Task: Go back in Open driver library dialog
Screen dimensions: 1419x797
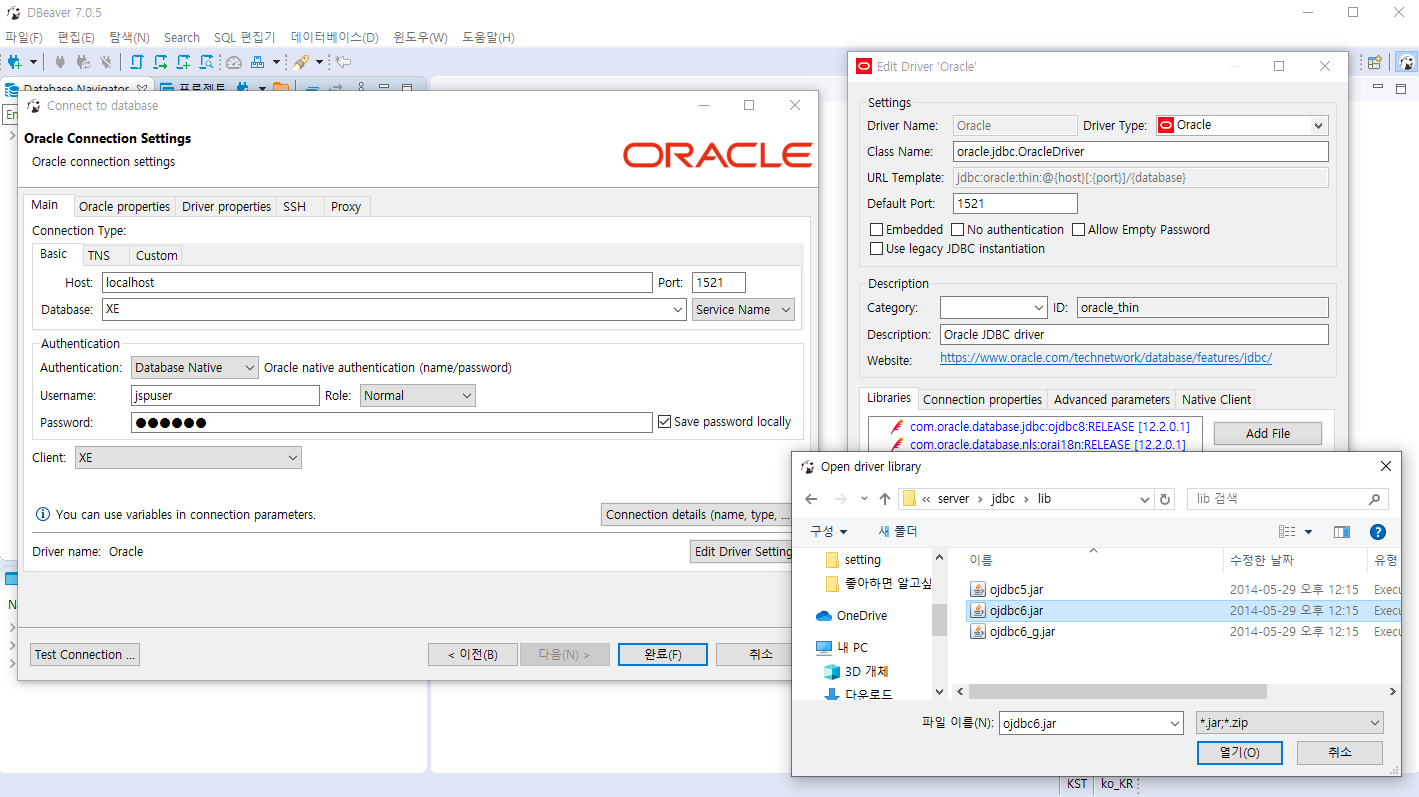Action: (811, 499)
